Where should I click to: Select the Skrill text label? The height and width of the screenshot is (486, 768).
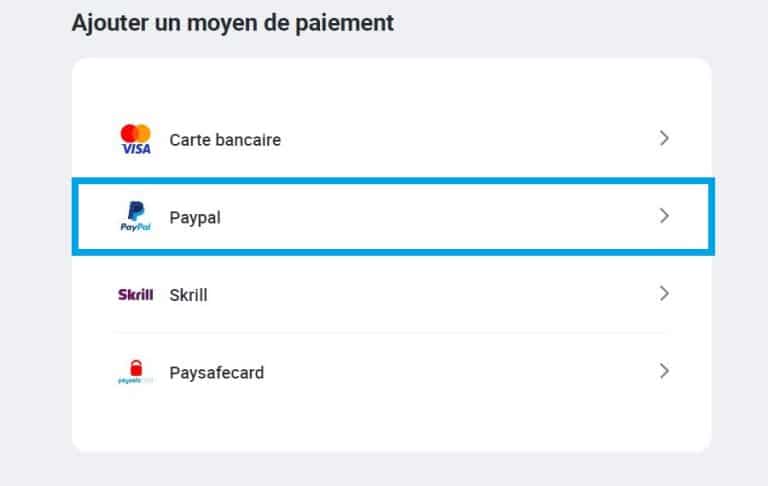click(x=189, y=295)
